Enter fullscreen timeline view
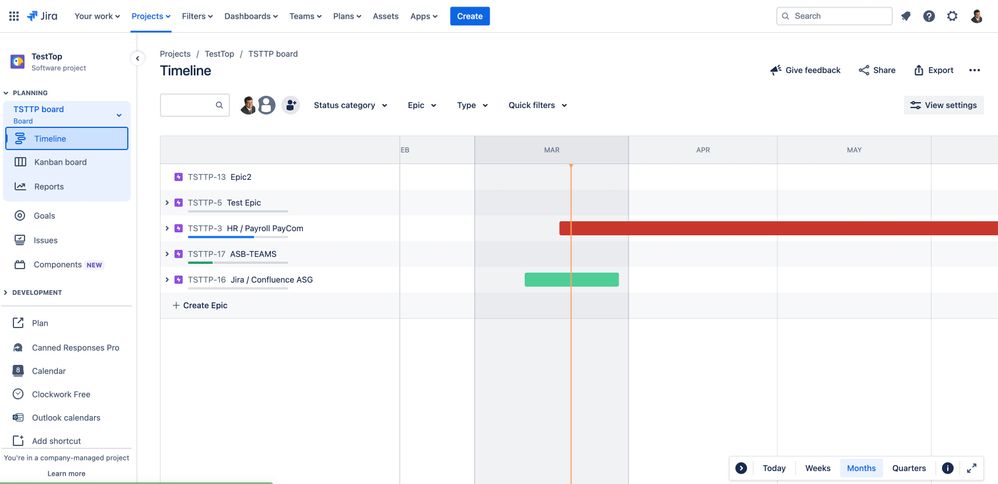This screenshot has width=998, height=484. coord(971,468)
